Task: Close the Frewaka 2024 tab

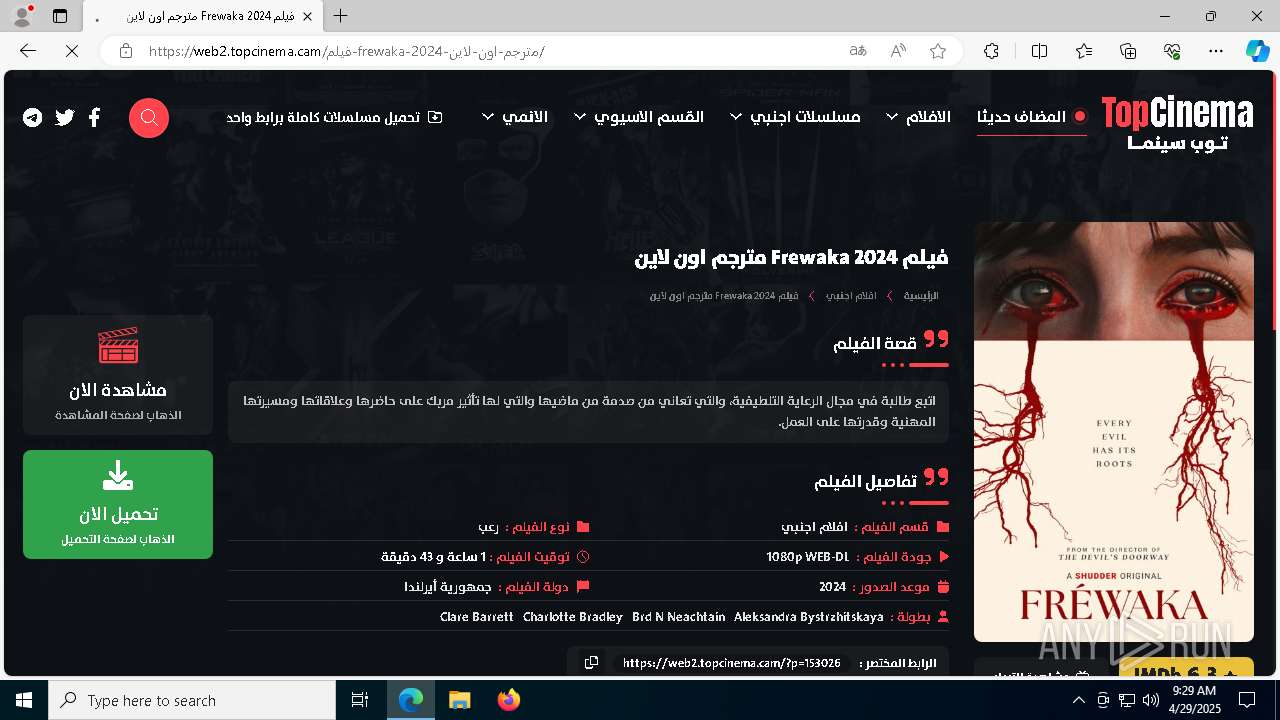Action: [308, 17]
